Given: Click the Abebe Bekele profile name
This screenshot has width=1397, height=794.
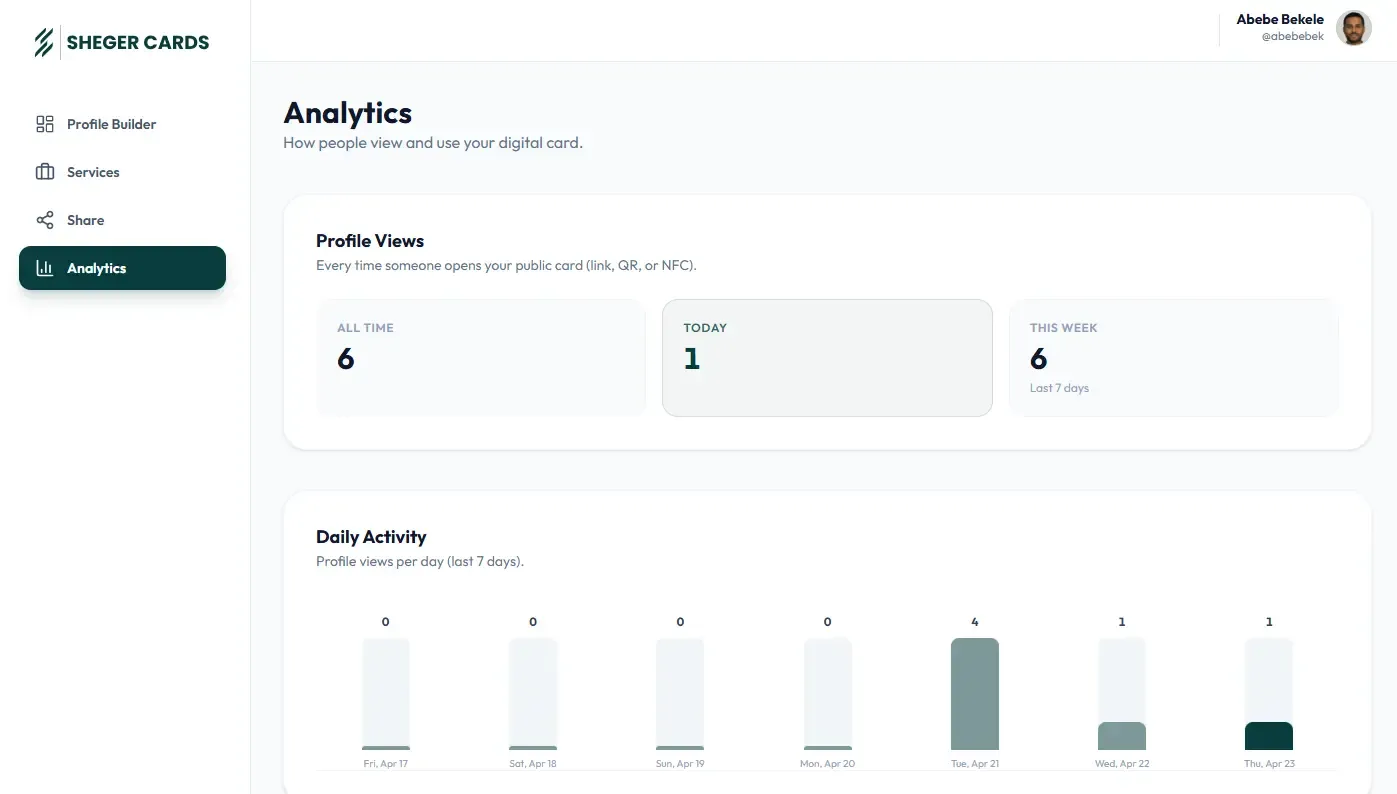Looking at the screenshot, I should pyautogui.click(x=1280, y=19).
